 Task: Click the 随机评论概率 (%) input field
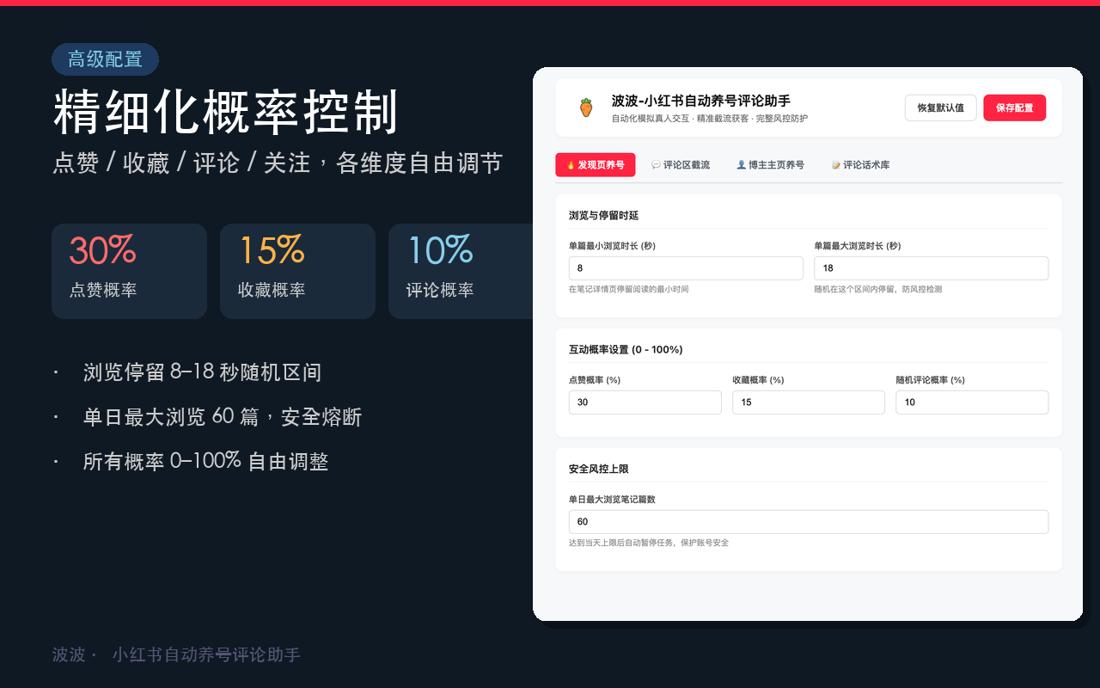tap(972, 402)
